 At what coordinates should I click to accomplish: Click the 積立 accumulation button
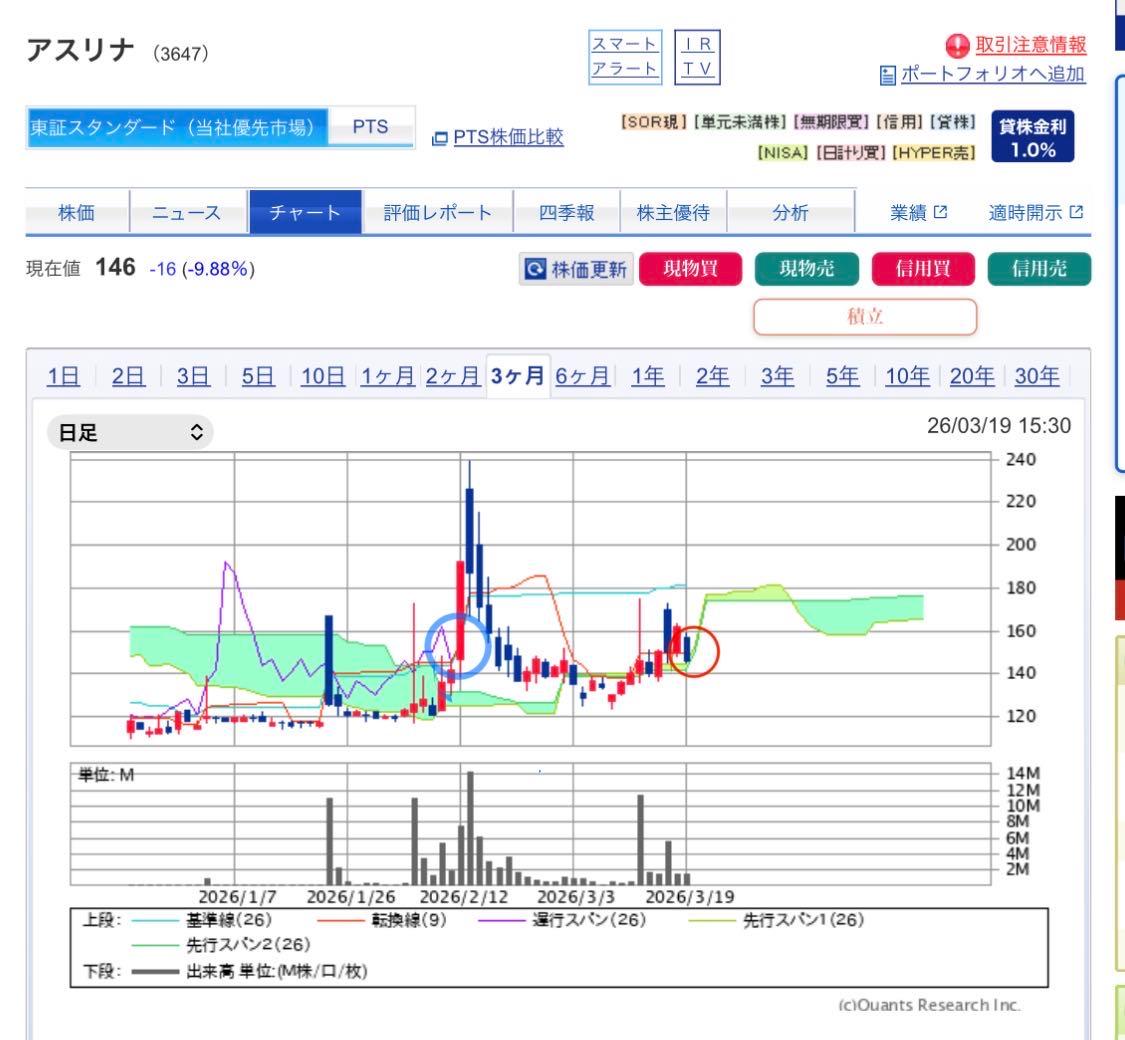coord(866,317)
